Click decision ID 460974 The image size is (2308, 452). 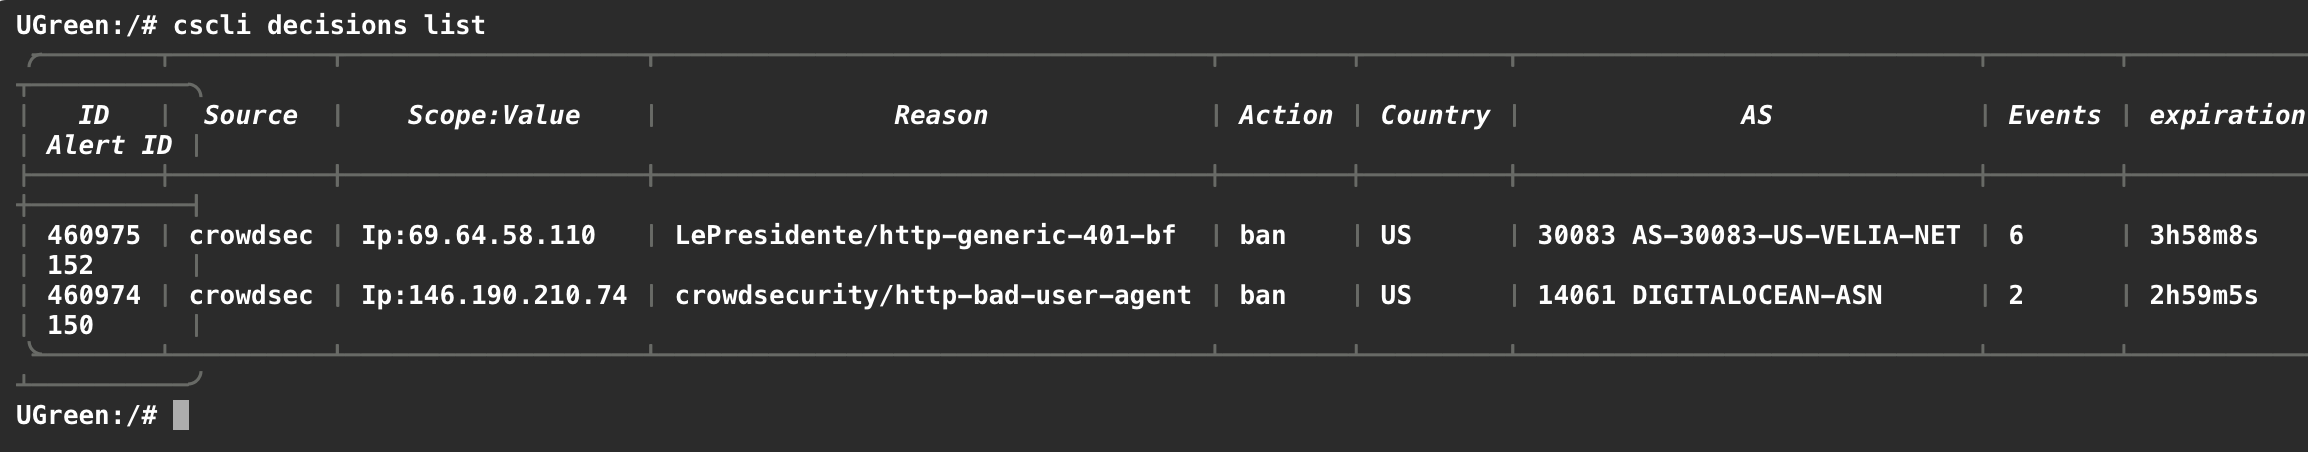[x=93, y=296]
